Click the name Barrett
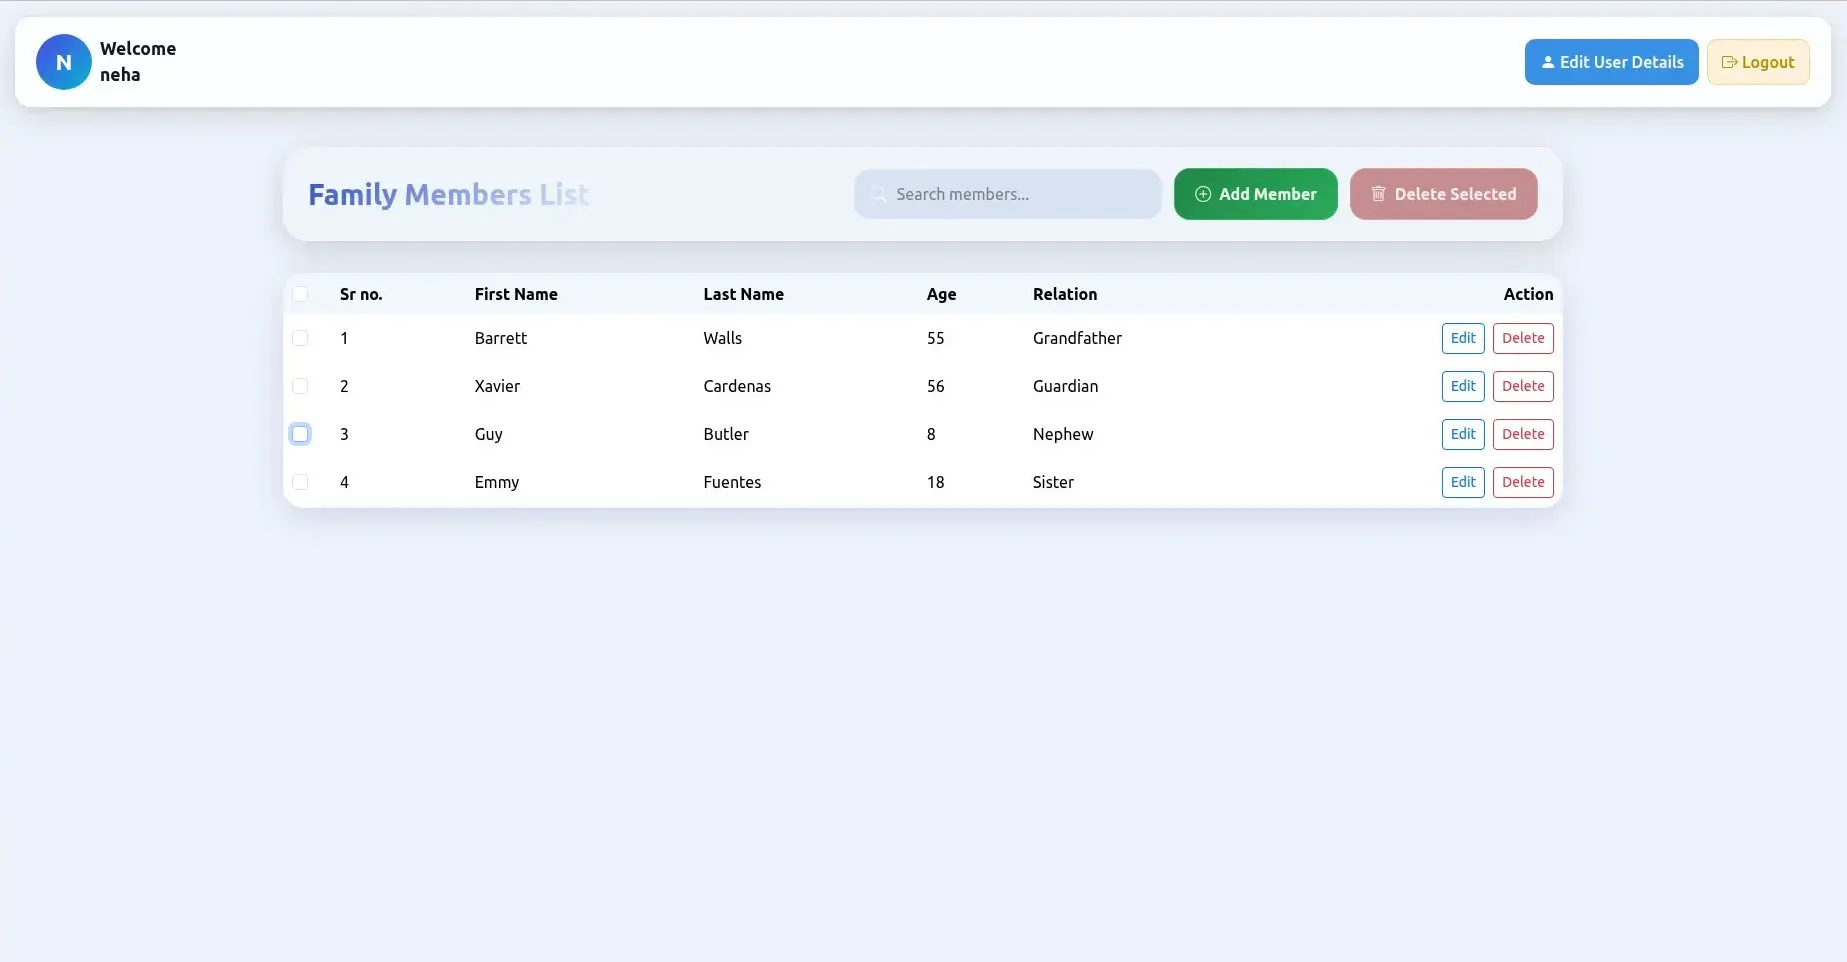Screen dimensions: 1847x962 pos(500,338)
